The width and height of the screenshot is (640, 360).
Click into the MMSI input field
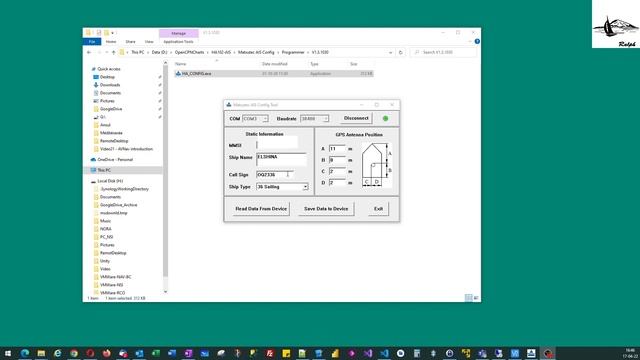coord(277,145)
